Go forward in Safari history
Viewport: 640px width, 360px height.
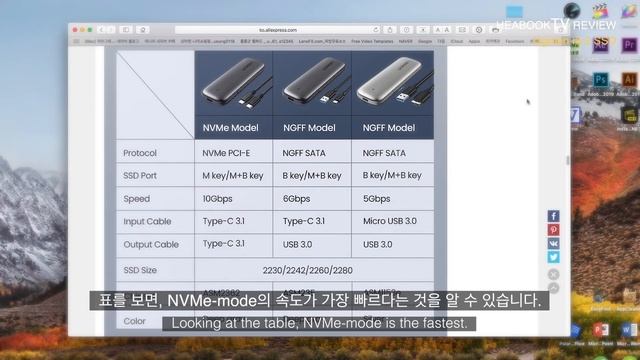[x=111, y=30]
